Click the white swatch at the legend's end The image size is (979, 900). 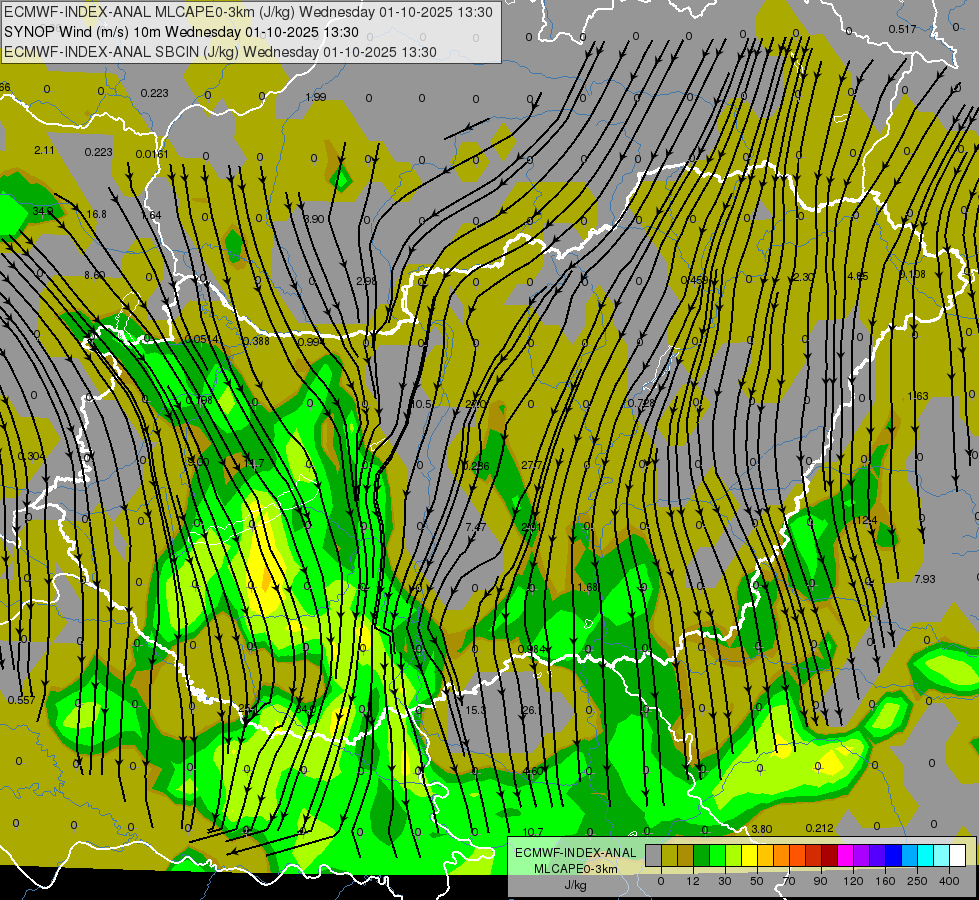click(958, 855)
